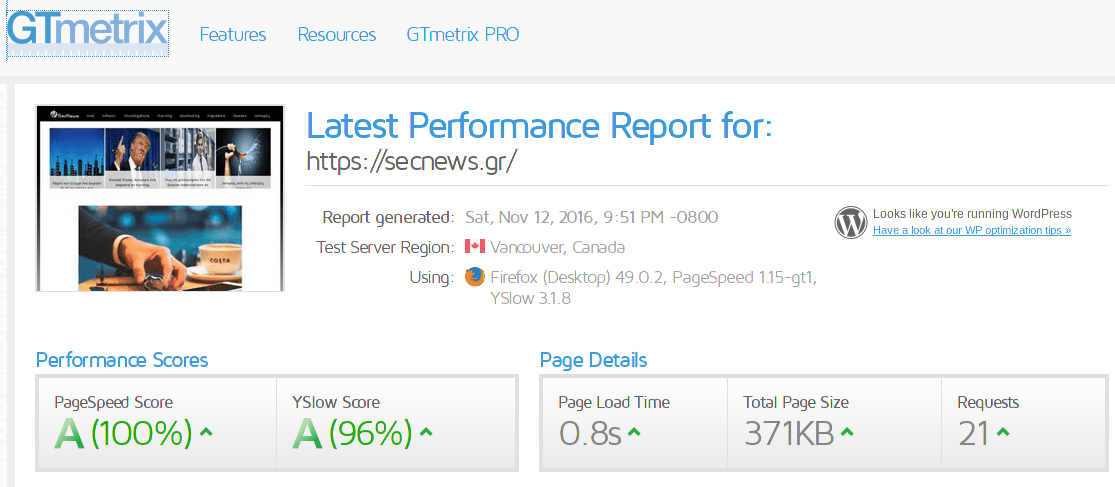Click the secnews.gr site screenshot thumbnail
This screenshot has height=487, width=1115.
click(160, 198)
